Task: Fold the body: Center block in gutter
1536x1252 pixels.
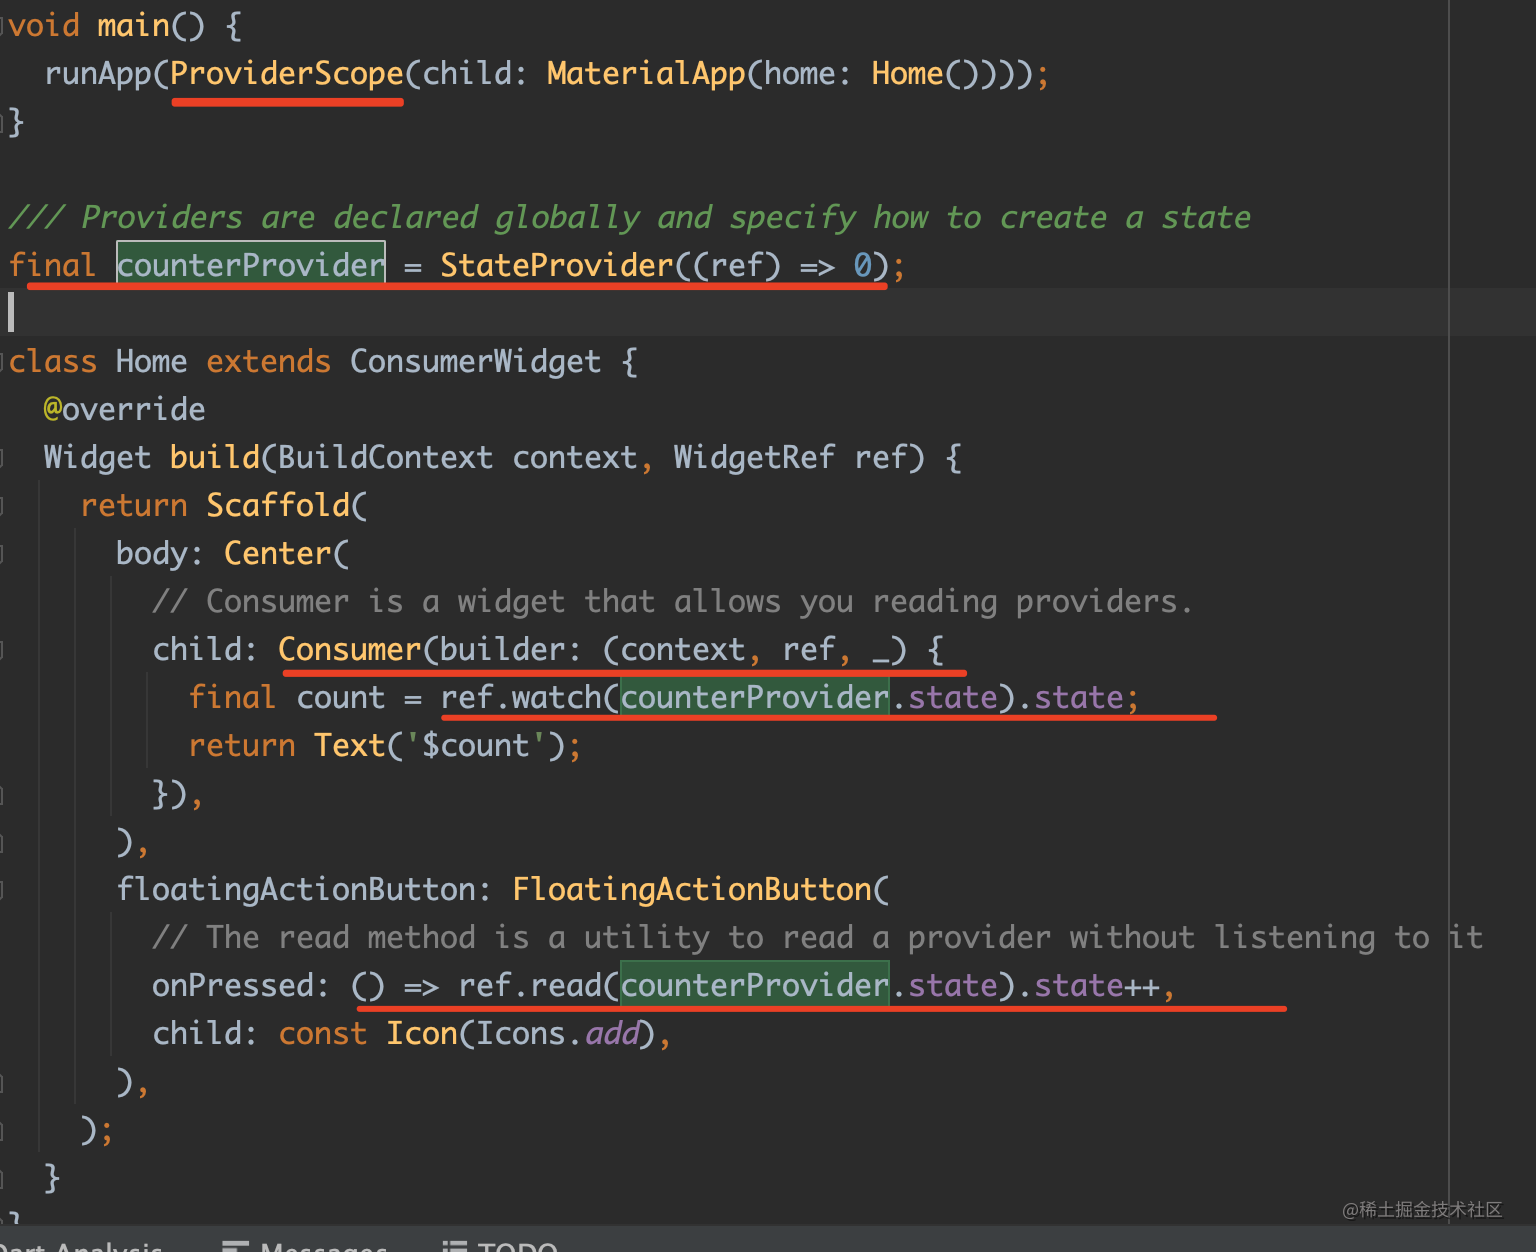Action: [x=3, y=554]
